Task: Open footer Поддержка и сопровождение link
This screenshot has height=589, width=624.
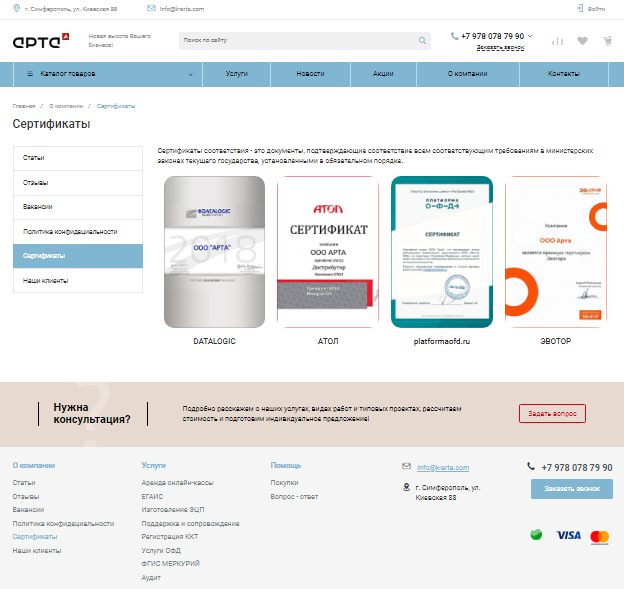Action: tap(191, 524)
